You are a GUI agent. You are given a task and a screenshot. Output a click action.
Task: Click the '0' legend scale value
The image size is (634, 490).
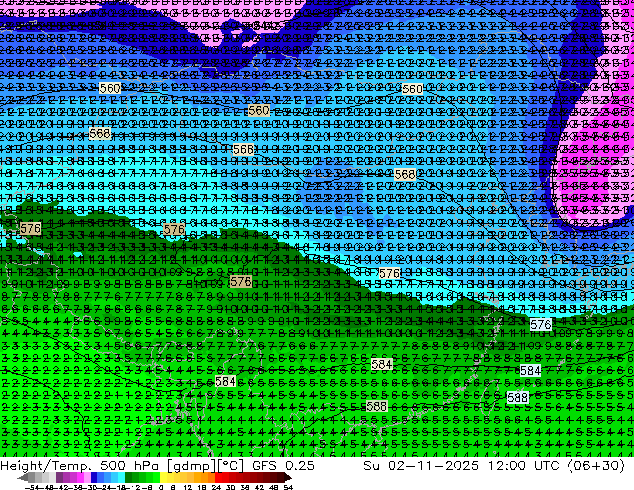[x=161, y=487]
